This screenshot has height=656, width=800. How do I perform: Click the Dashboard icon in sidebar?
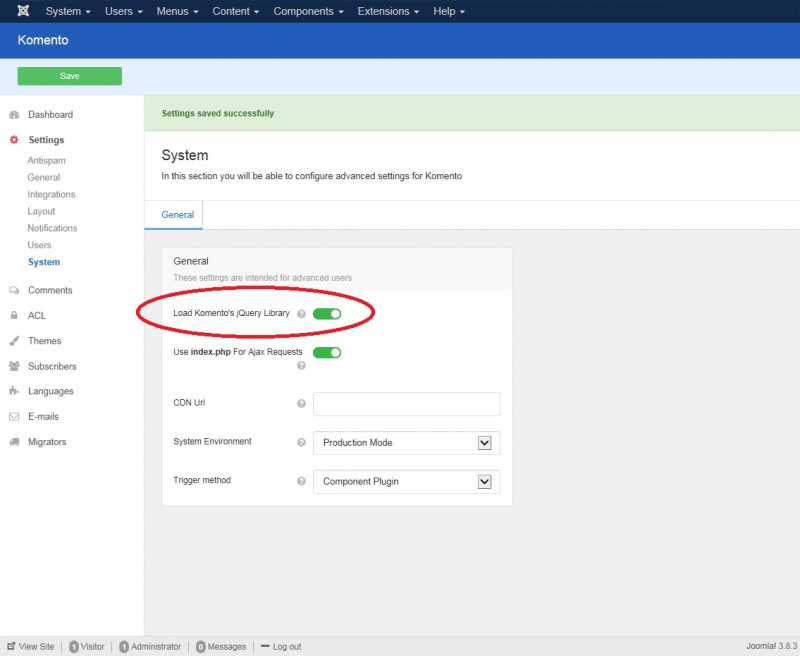point(14,115)
